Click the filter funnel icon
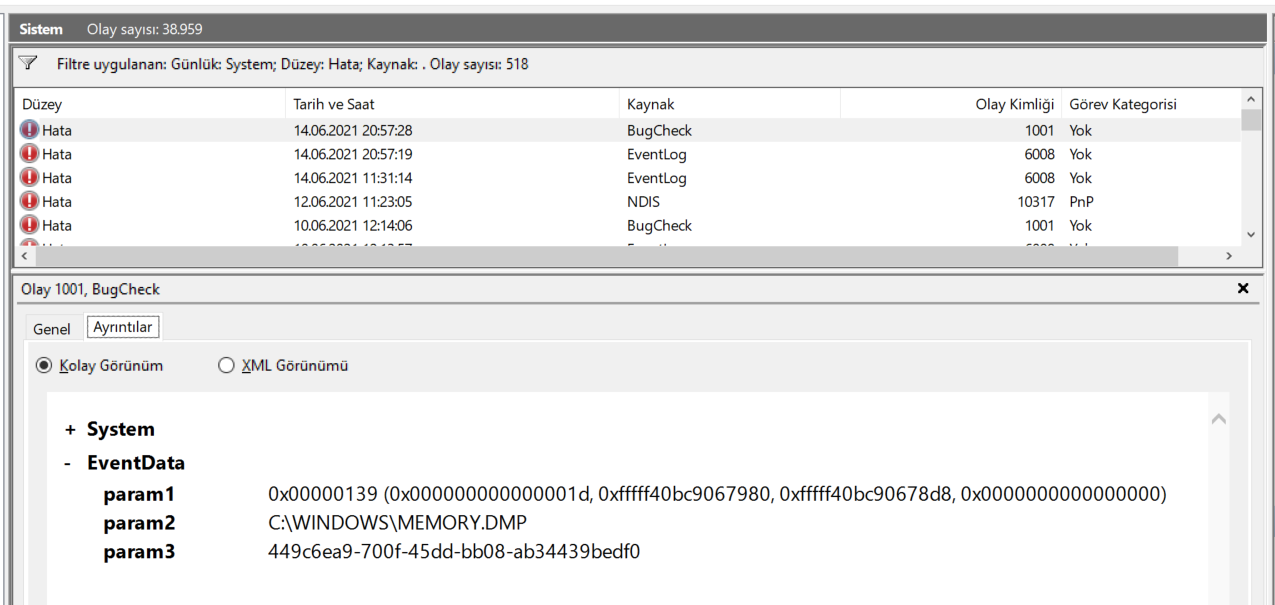Screen dimensions: 1275x605 tap(27, 63)
